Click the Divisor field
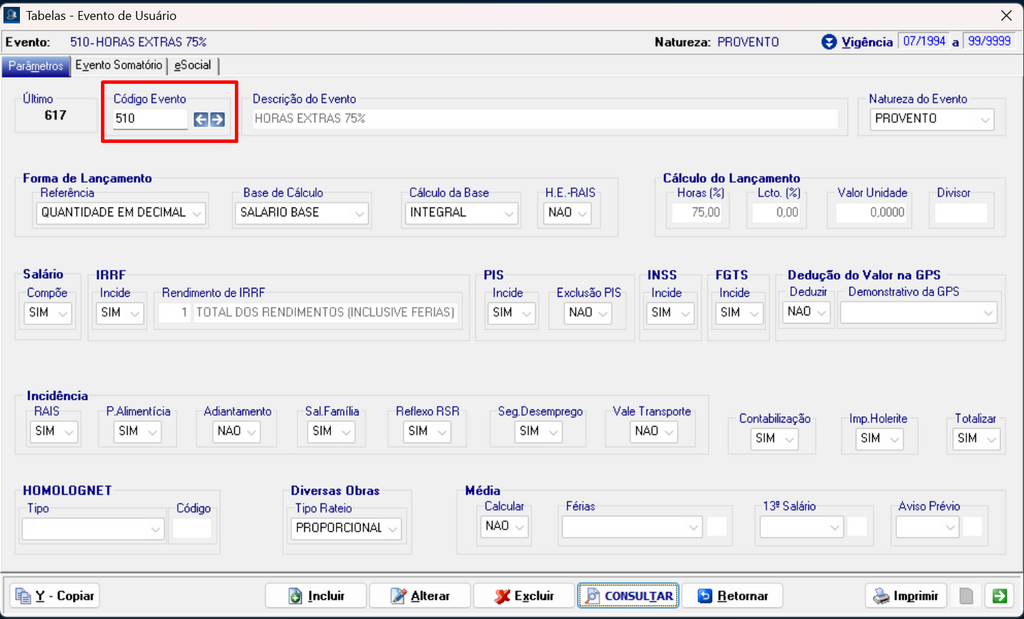 (x=961, y=213)
